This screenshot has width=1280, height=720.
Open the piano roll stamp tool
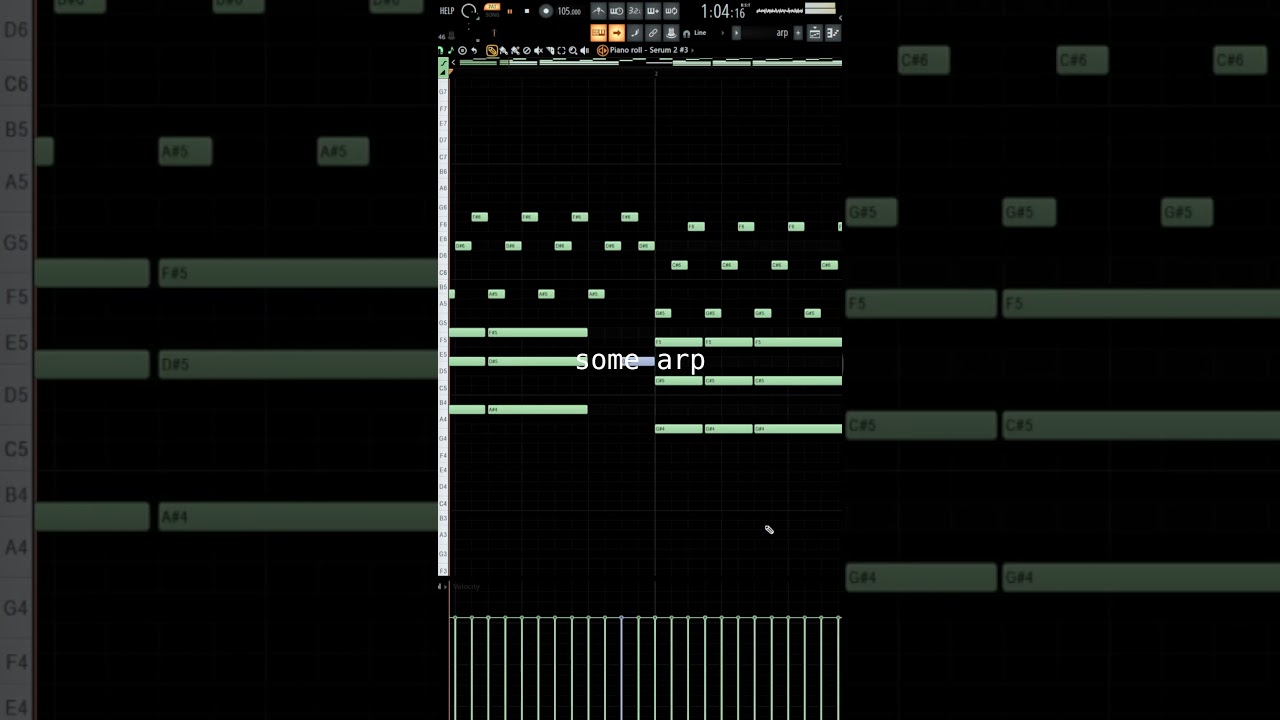[x=462, y=50]
